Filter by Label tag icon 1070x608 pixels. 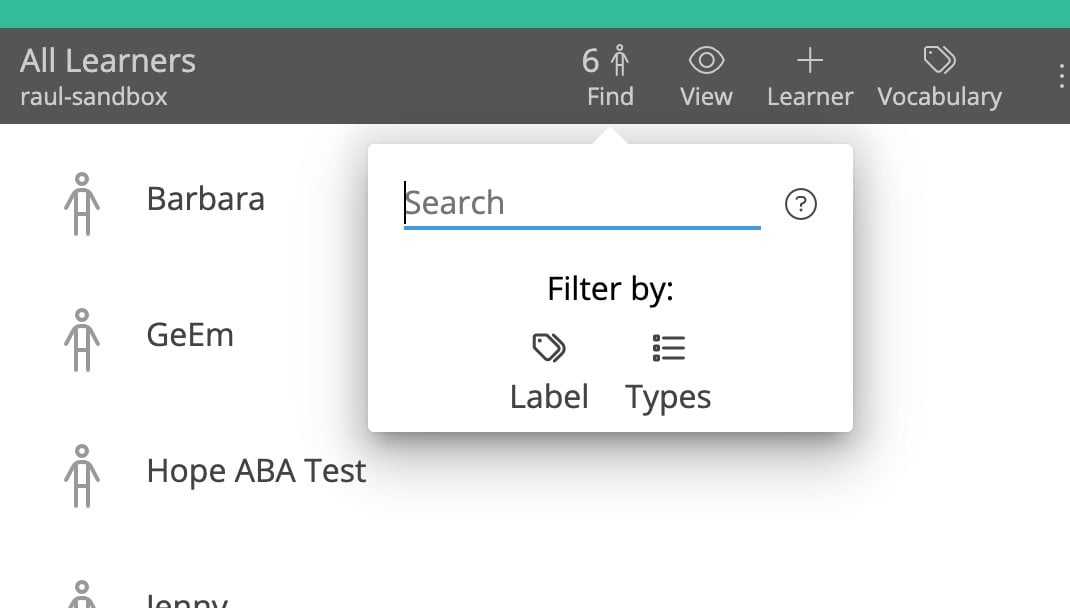point(549,348)
